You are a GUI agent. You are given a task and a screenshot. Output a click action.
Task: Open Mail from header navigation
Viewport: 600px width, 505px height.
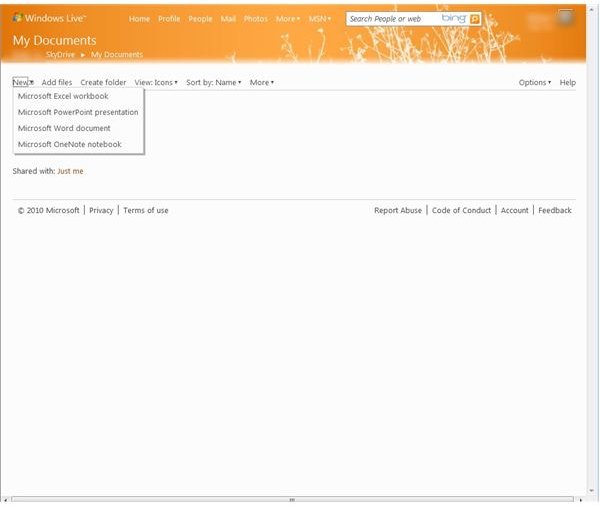click(x=228, y=19)
